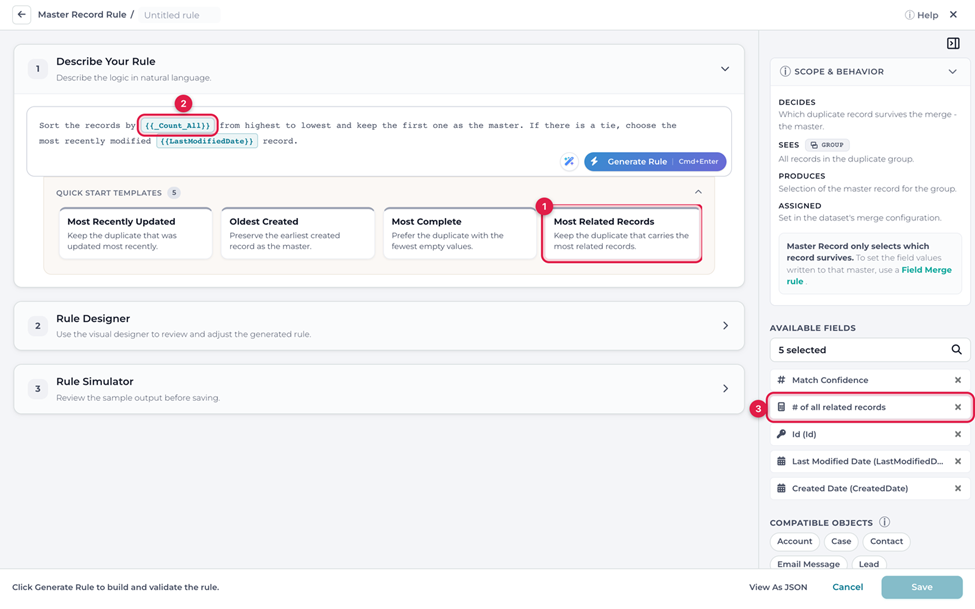Choose the Most Related Records template

[x=622, y=233]
